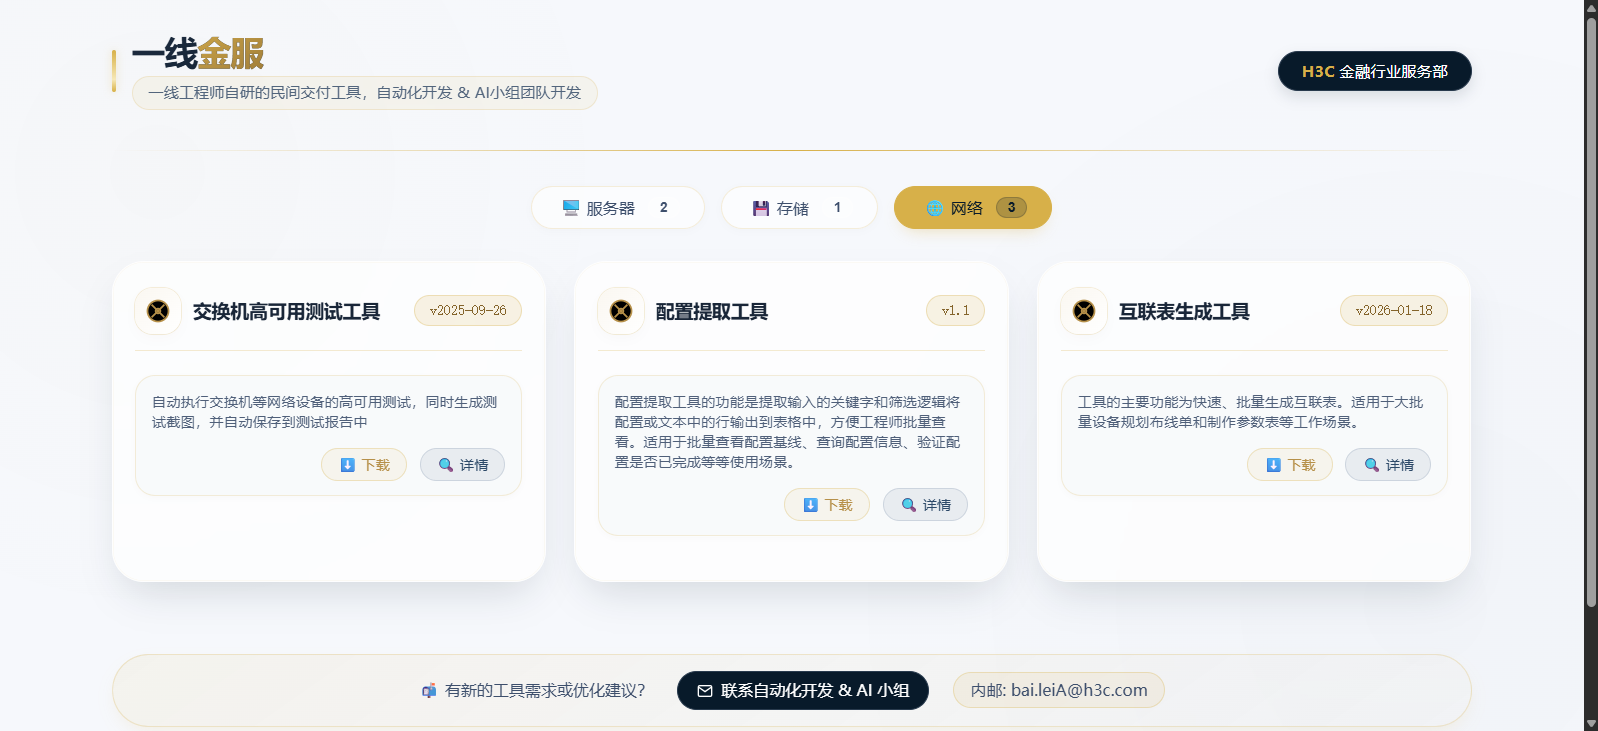Click the mailbox icon beside suggestion text
The image size is (1598, 731).
tap(429, 691)
